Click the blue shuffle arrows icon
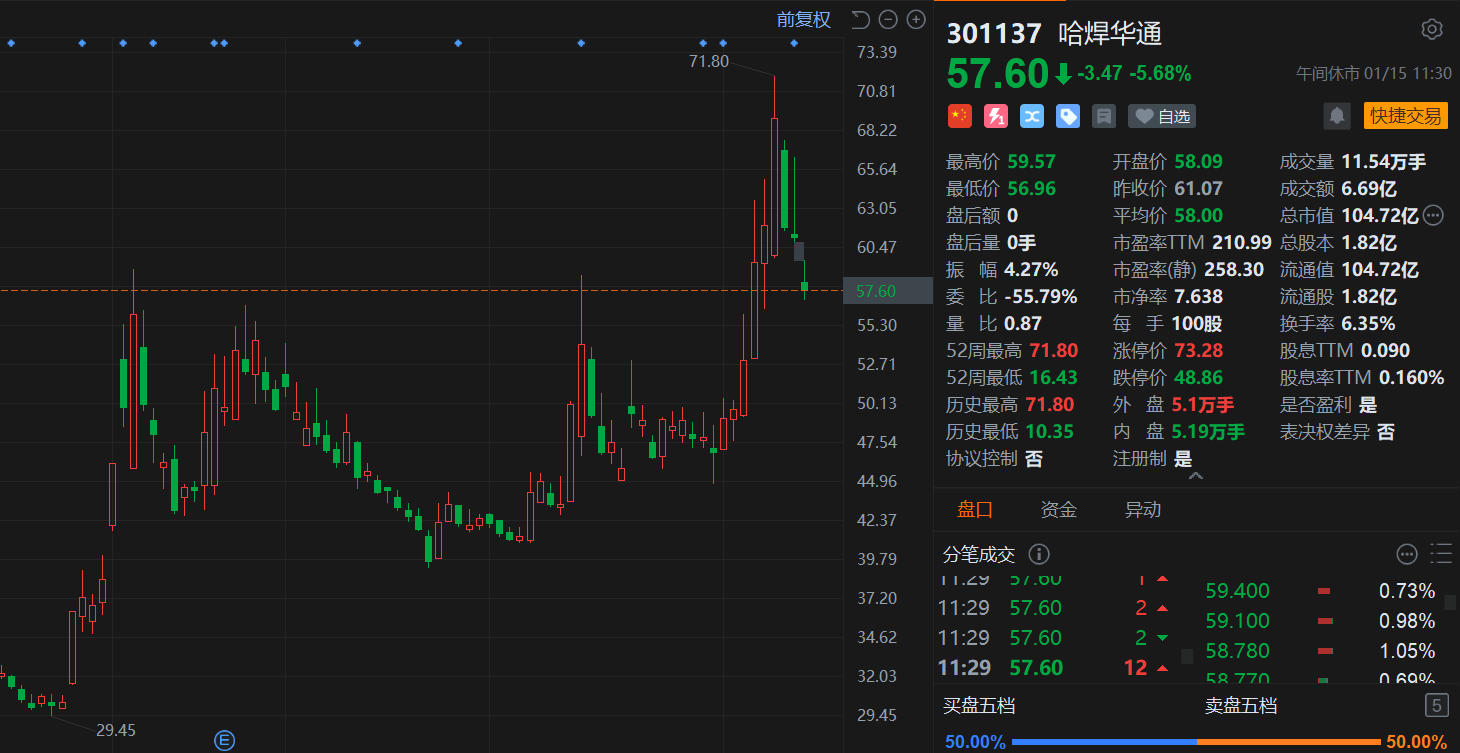1460x753 pixels. 1032,116
